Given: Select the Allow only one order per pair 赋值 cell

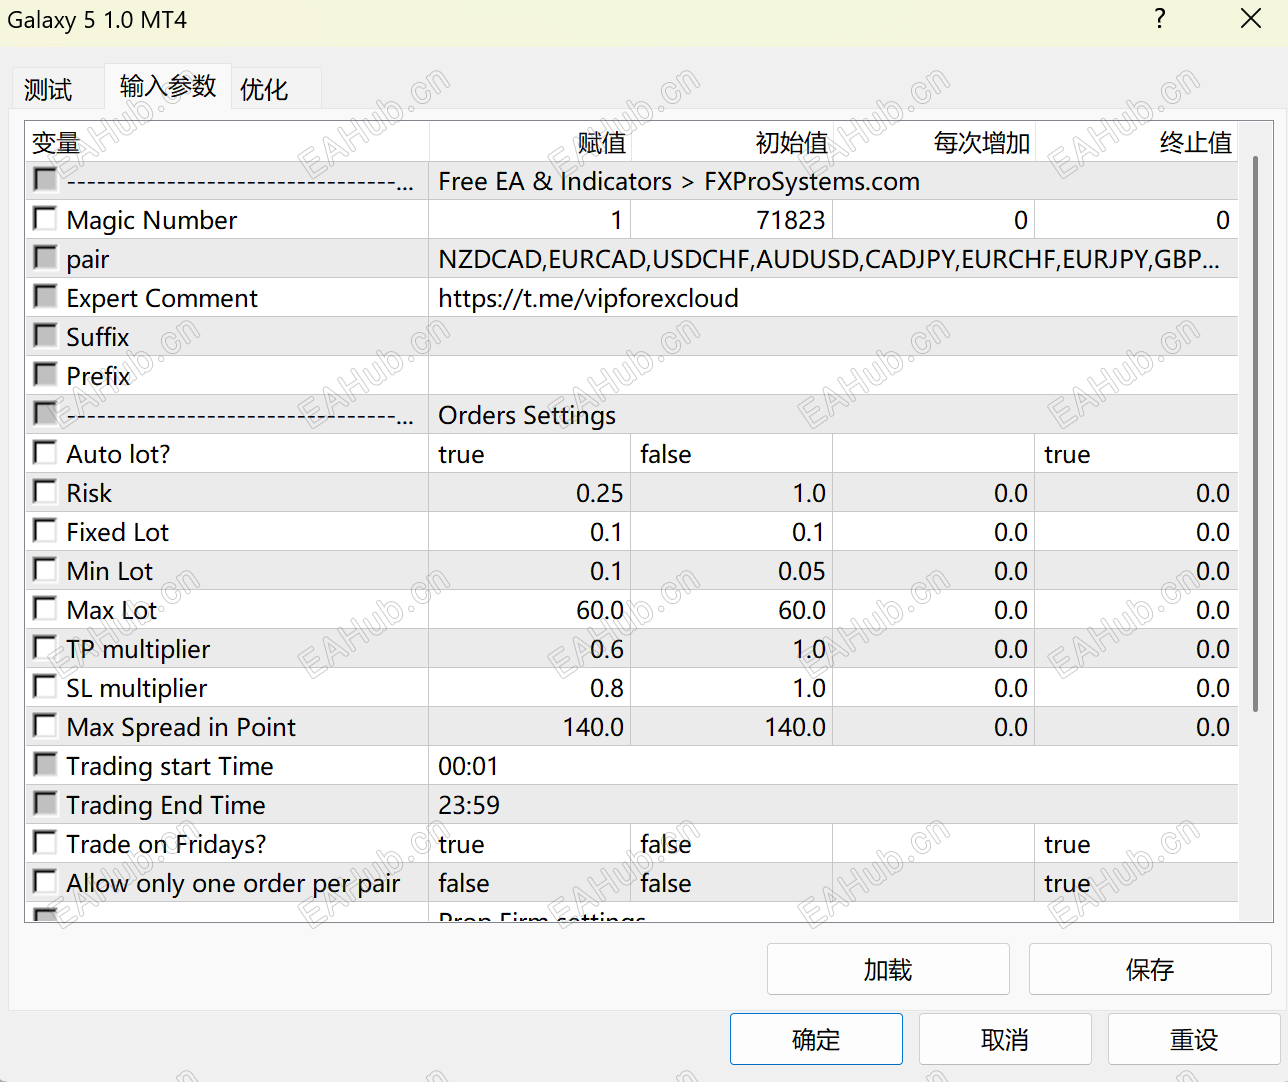Looking at the screenshot, I should 530,883.
